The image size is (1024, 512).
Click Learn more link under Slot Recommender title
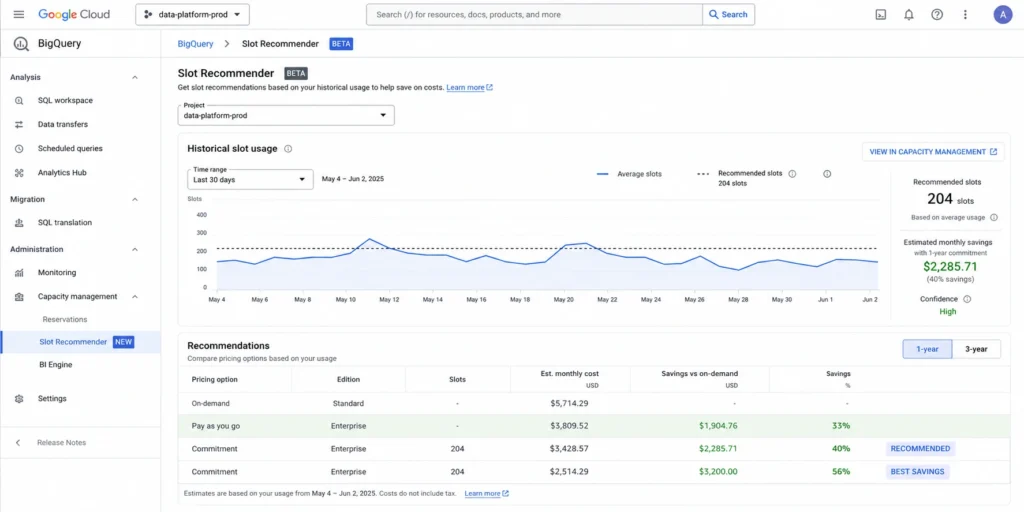[470, 88]
